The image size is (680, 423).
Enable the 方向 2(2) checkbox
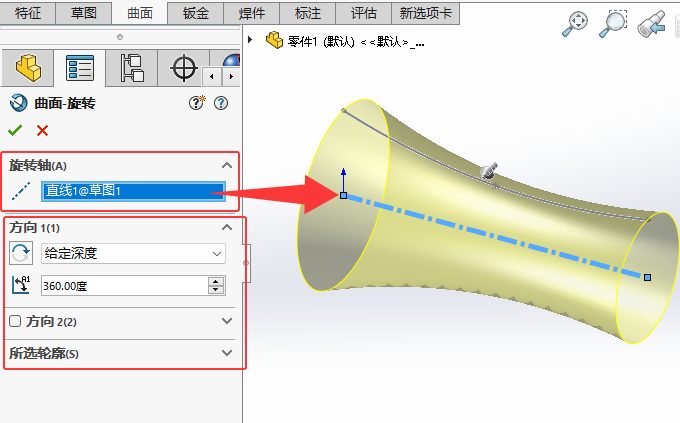(x=15, y=321)
